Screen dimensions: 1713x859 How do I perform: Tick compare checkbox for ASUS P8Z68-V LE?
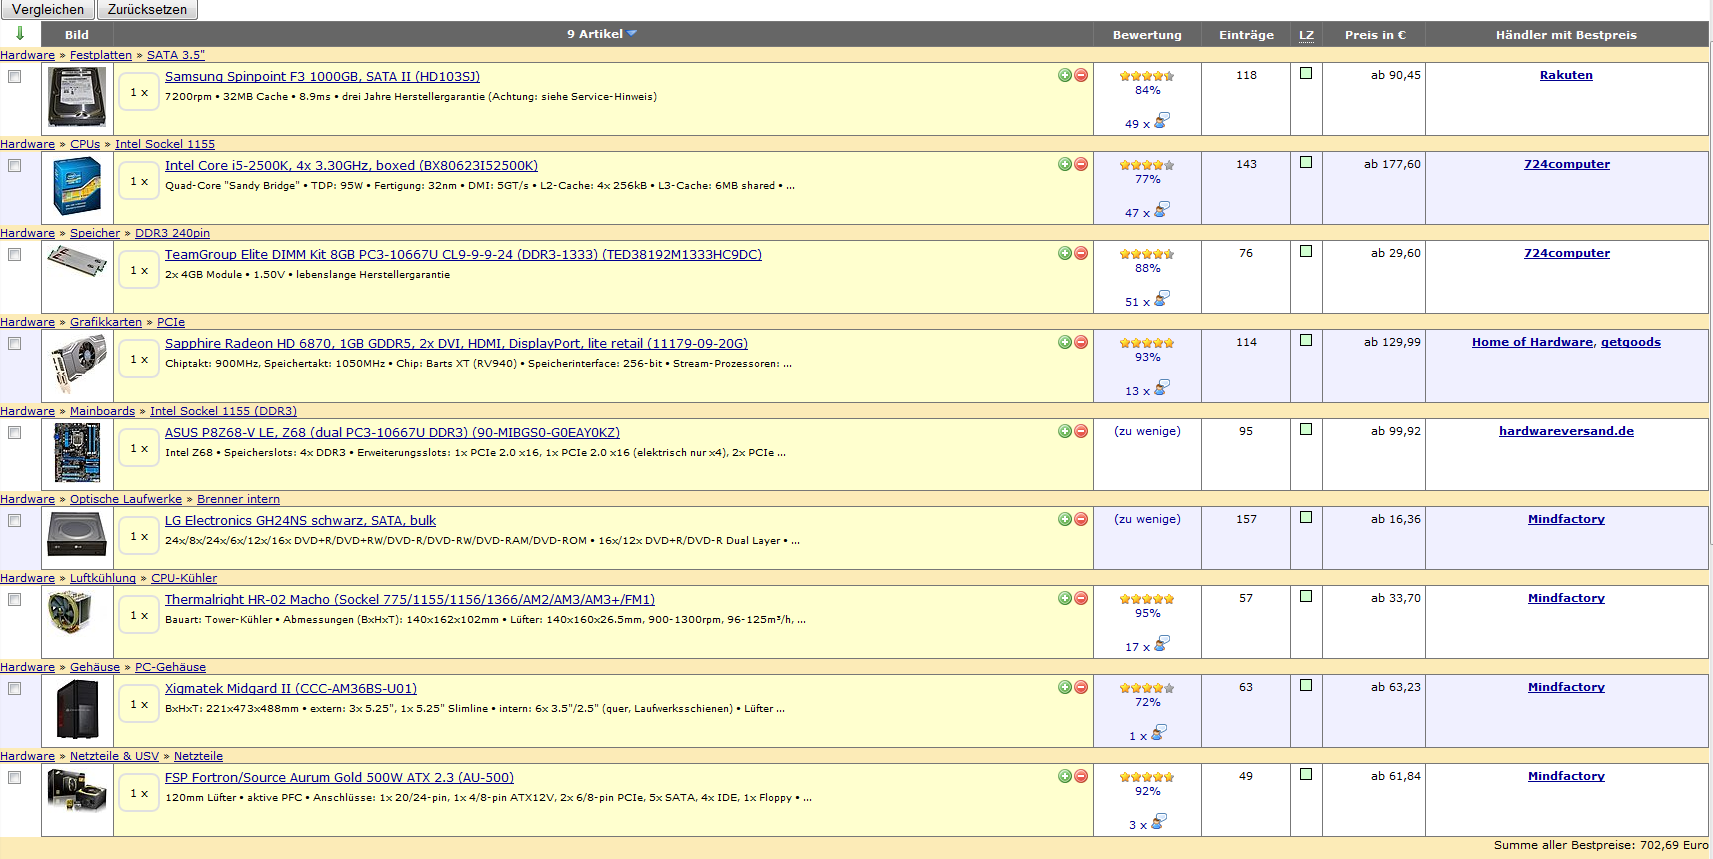coord(14,432)
